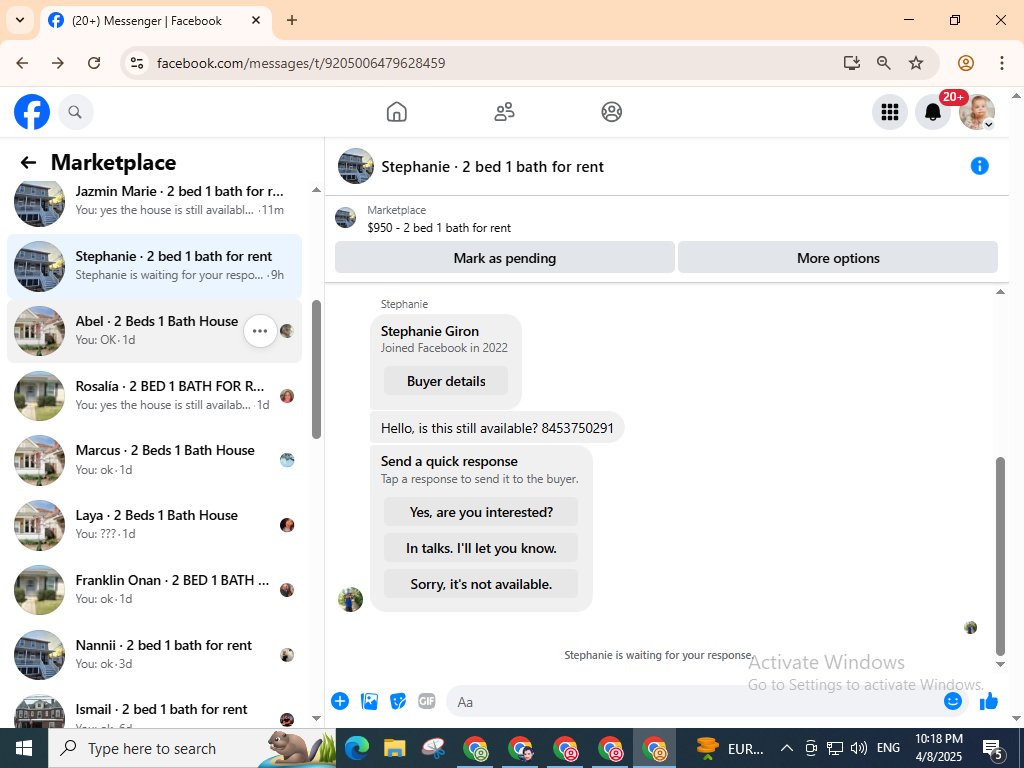Click the browser forward arrow
This screenshot has width=1024, height=768.
[58, 63]
